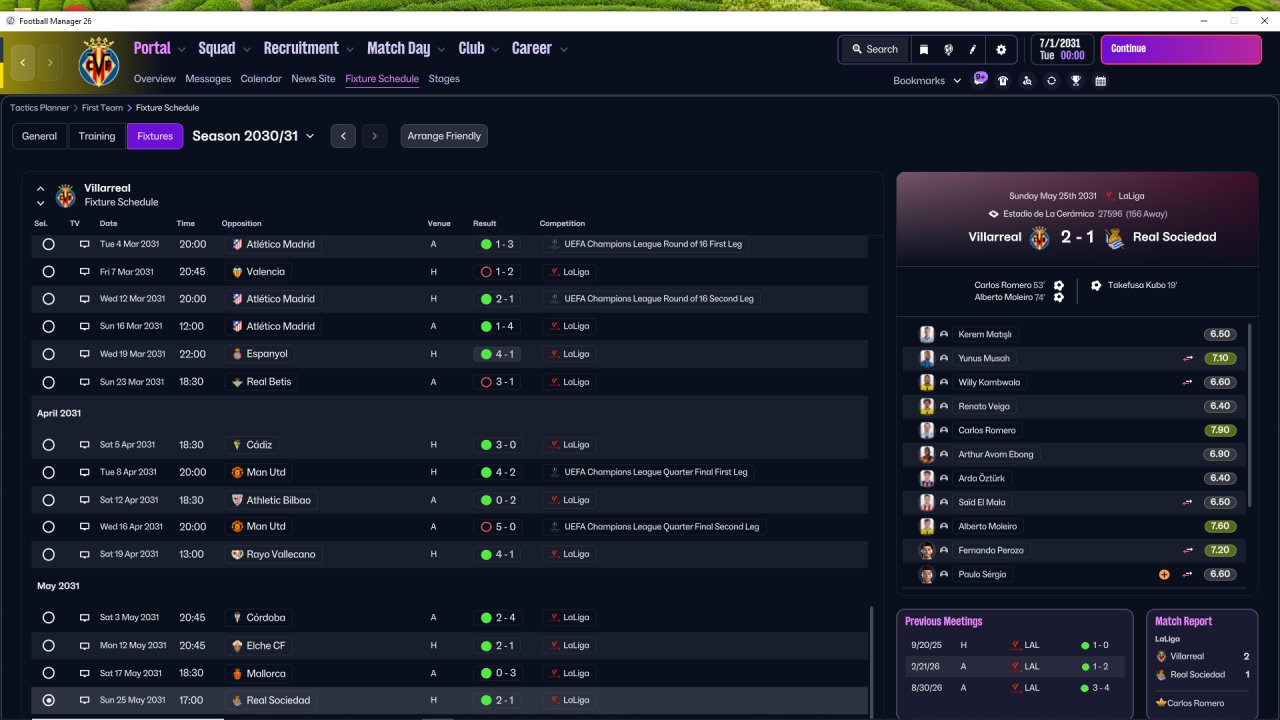Select the Real Betis fixture radio button

(48, 382)
